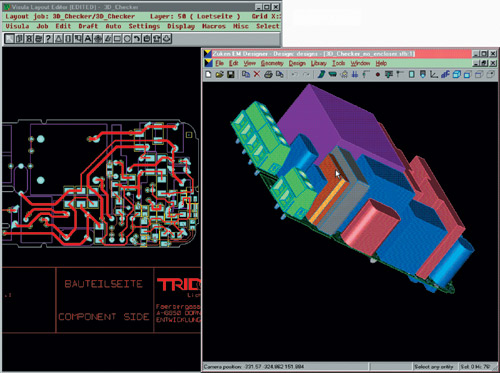Open the Window menu in EM Designer
500x373 pixels.
(360, 63)
